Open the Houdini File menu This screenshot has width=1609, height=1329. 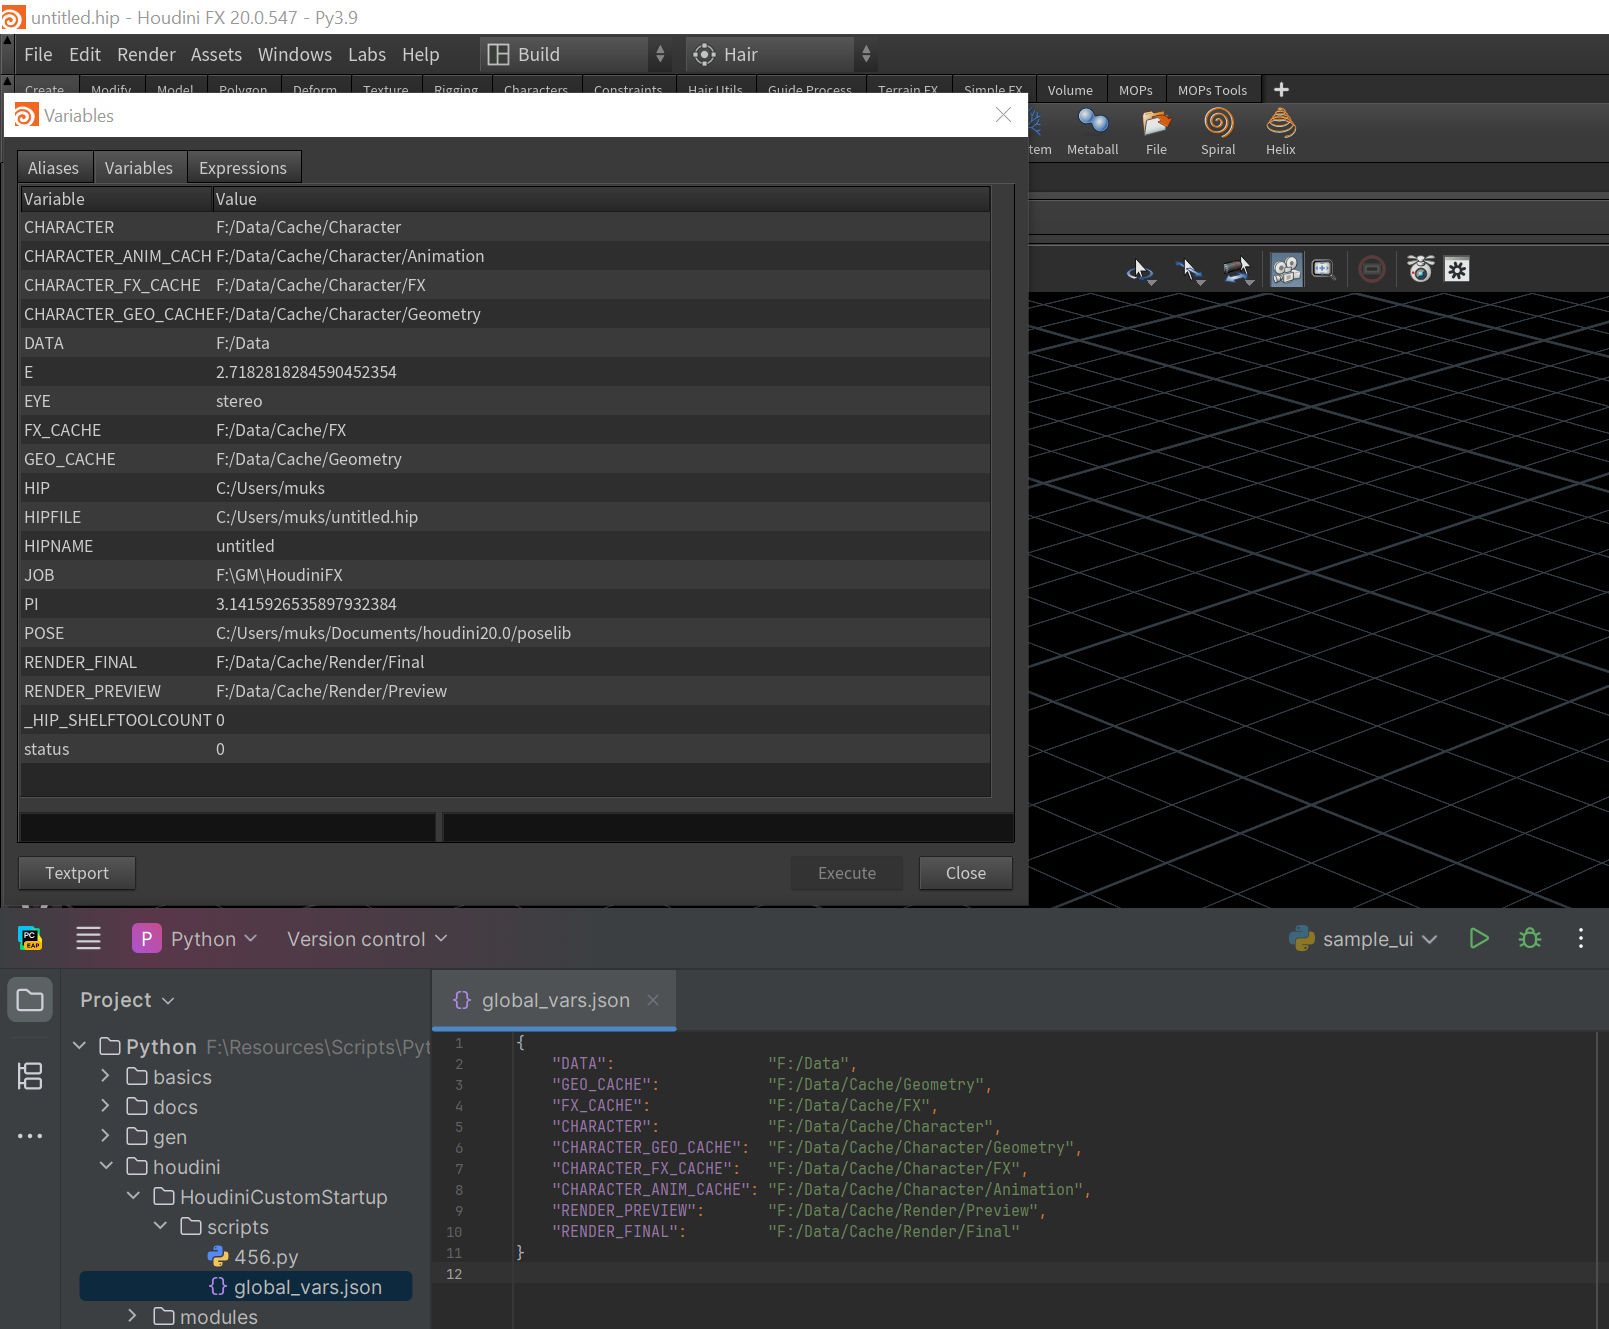[38, 55]
